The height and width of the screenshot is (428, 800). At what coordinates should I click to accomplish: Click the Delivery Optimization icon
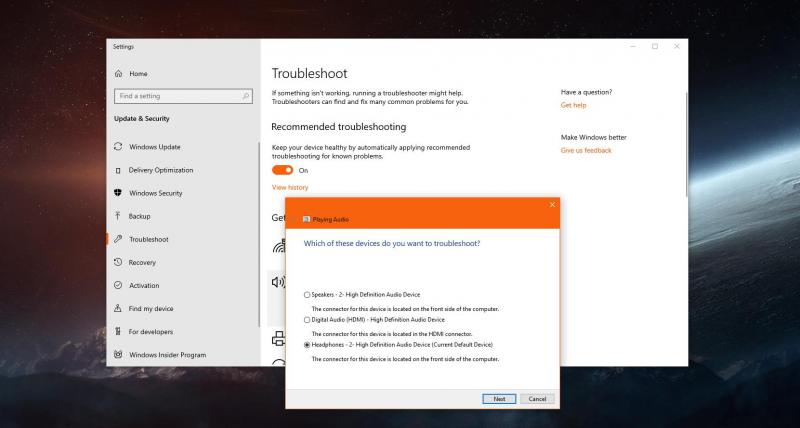pos(118,170)
